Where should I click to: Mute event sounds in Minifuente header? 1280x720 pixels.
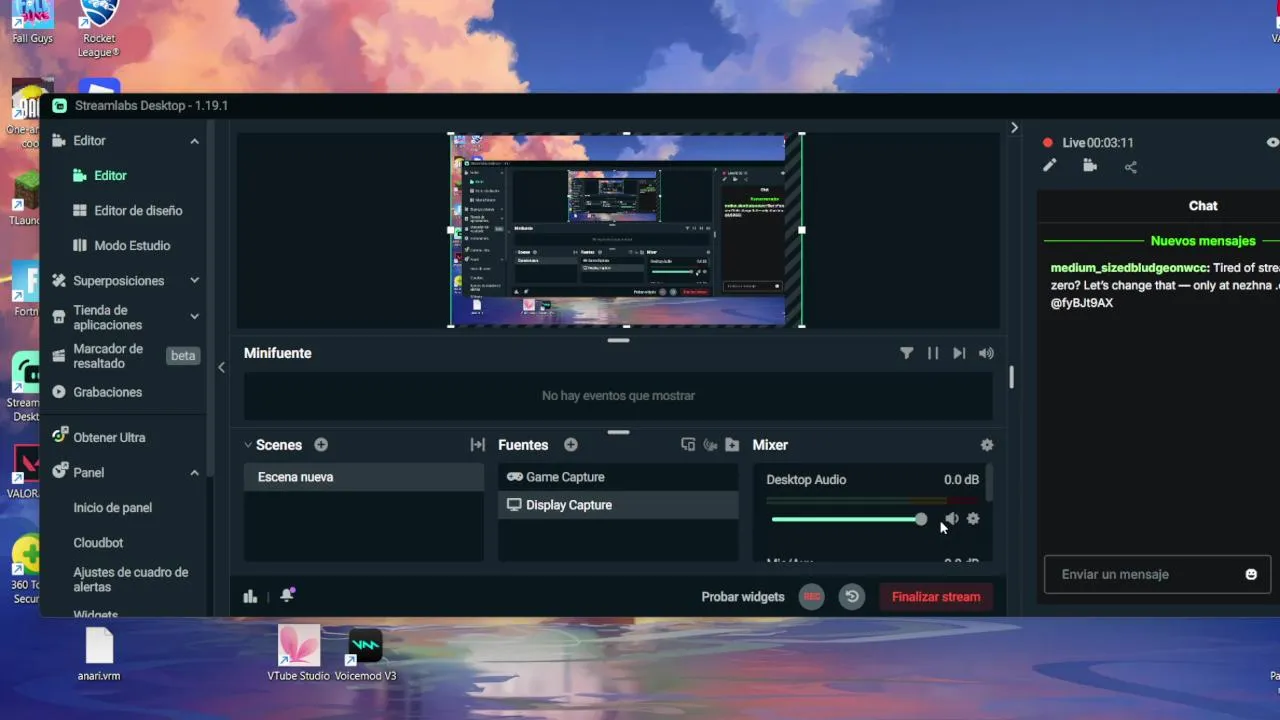pyautogui.click(x=986, y=353)
